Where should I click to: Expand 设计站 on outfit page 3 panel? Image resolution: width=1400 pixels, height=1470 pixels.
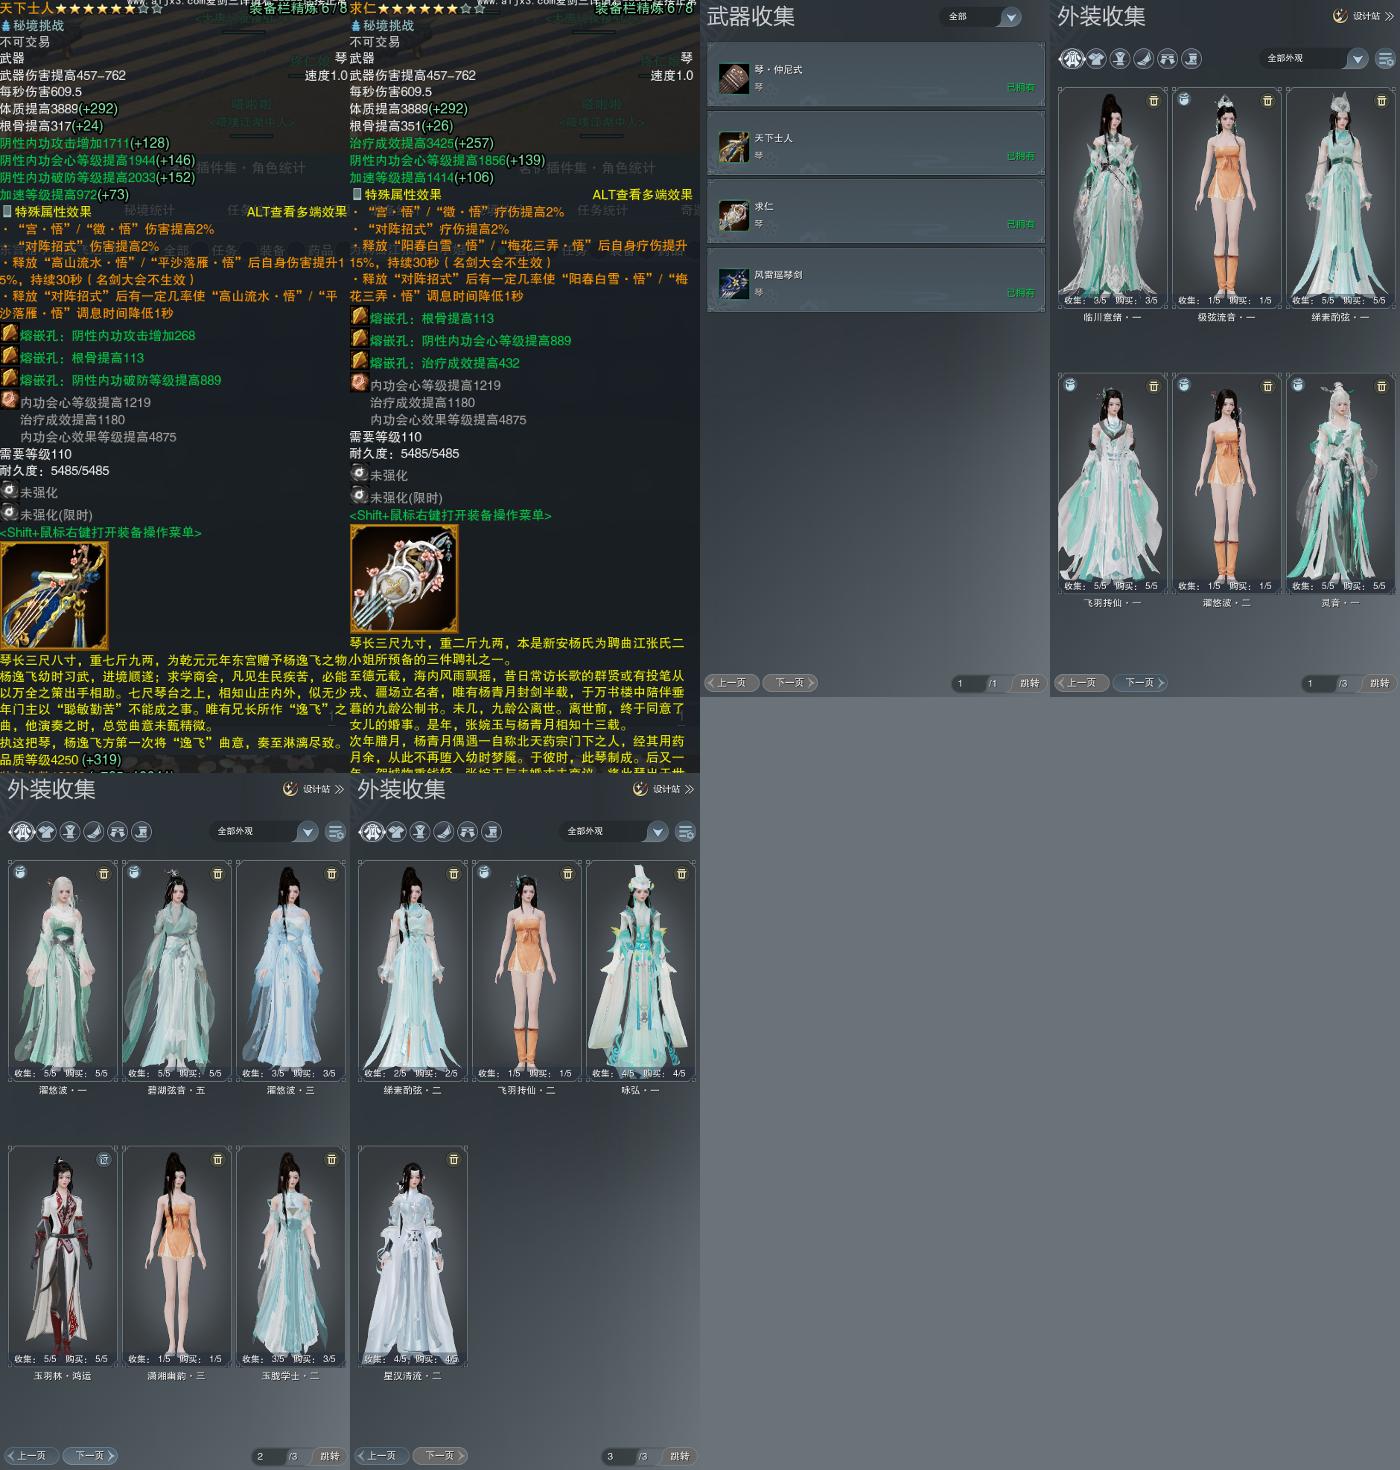click(663, 789)
